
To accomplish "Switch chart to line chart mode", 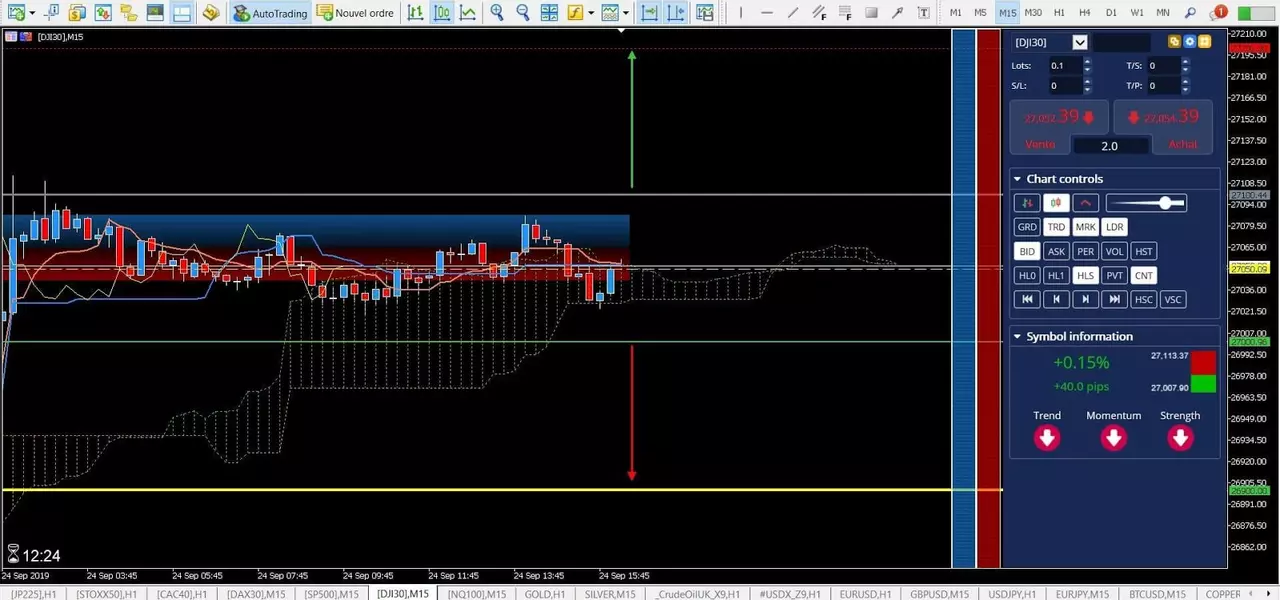I will [x=467, y=13].
